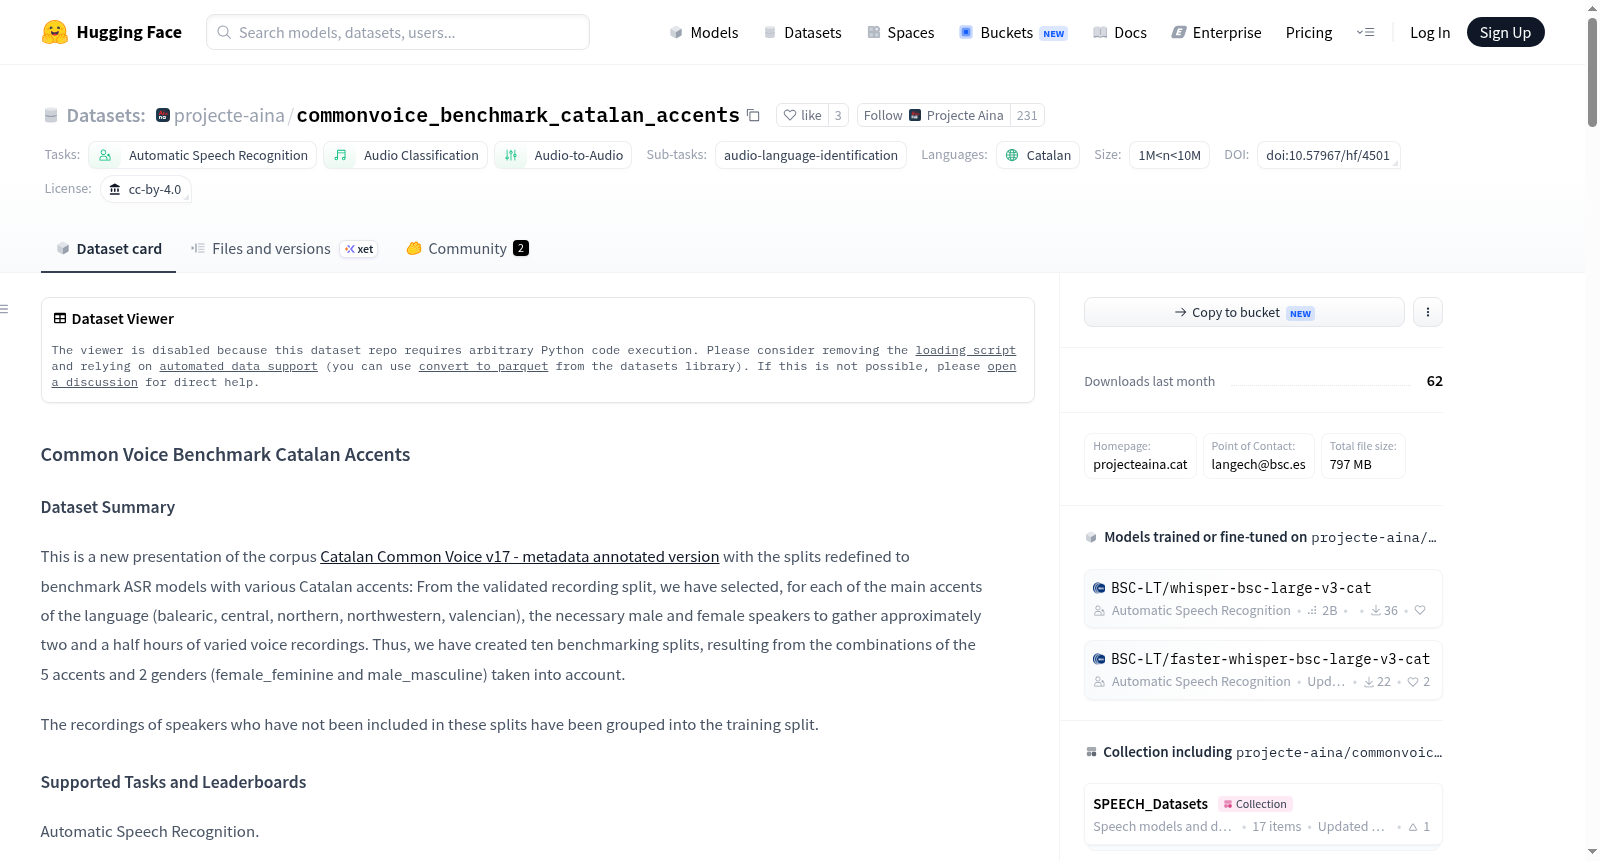Switch to the Dataset card tab
This screenshot has width=1600, height=861.
pyautogui.click(x=109, y=249)
